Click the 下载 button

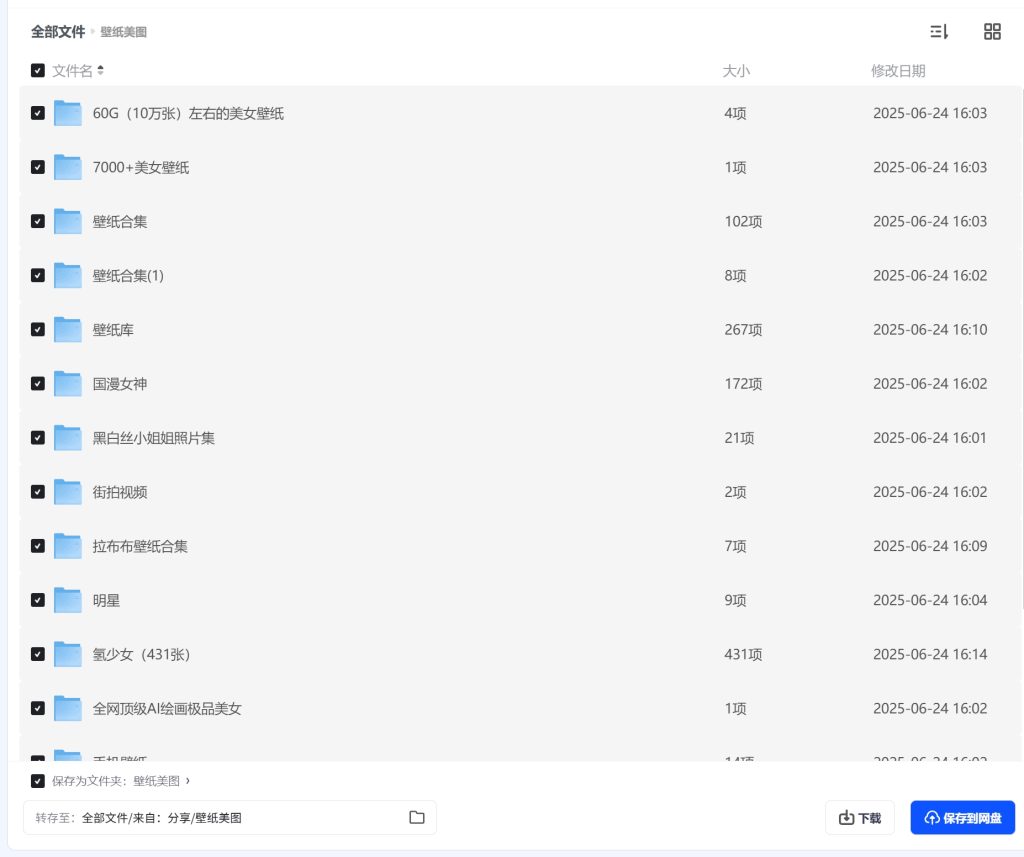click(x=859, y=817)
